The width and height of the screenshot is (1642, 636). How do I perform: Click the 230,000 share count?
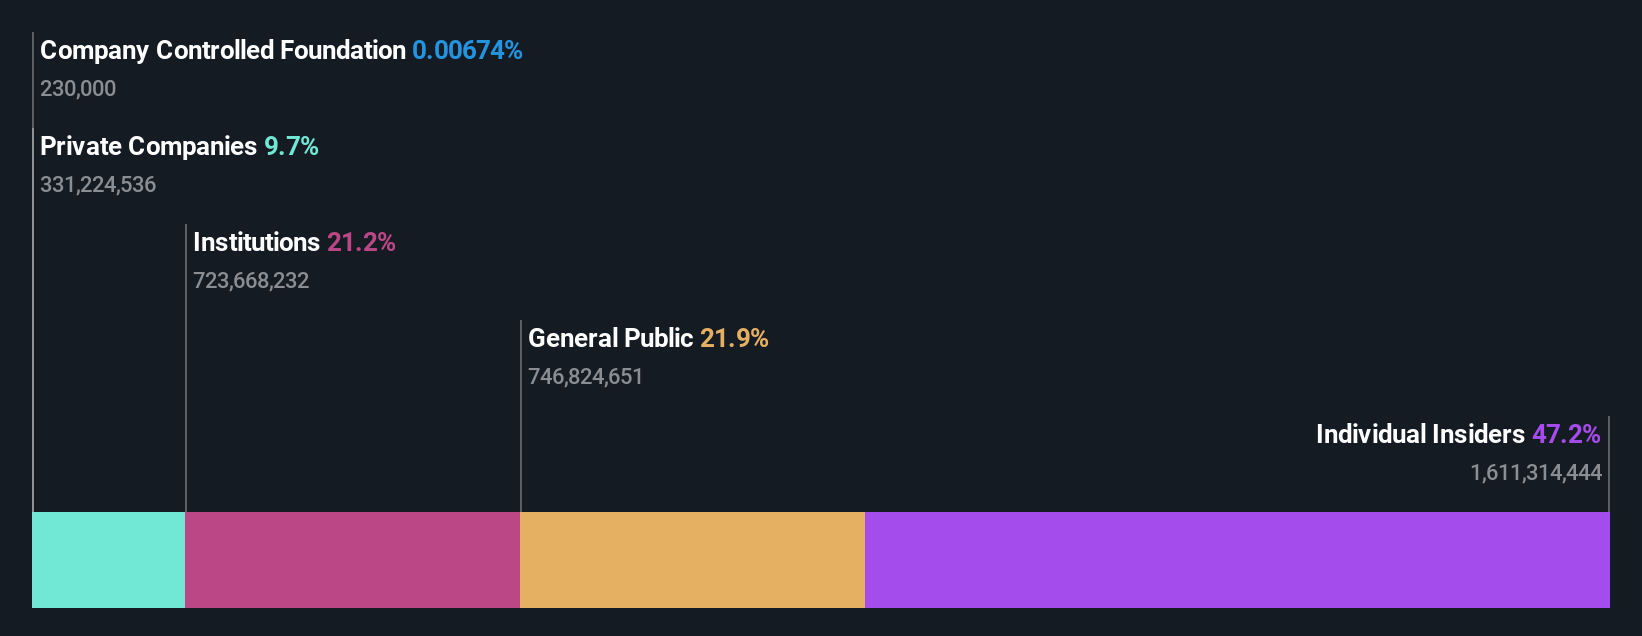(78, 89)
